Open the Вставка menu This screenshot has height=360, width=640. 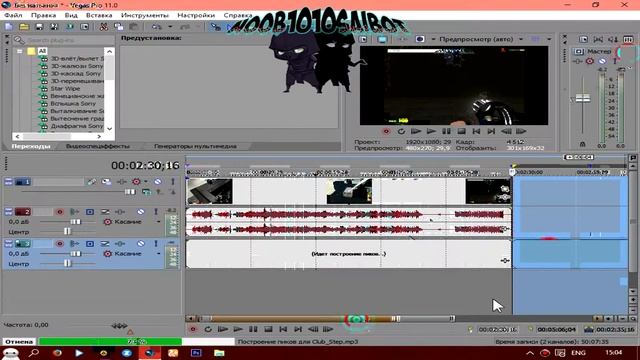coord(99,15)
